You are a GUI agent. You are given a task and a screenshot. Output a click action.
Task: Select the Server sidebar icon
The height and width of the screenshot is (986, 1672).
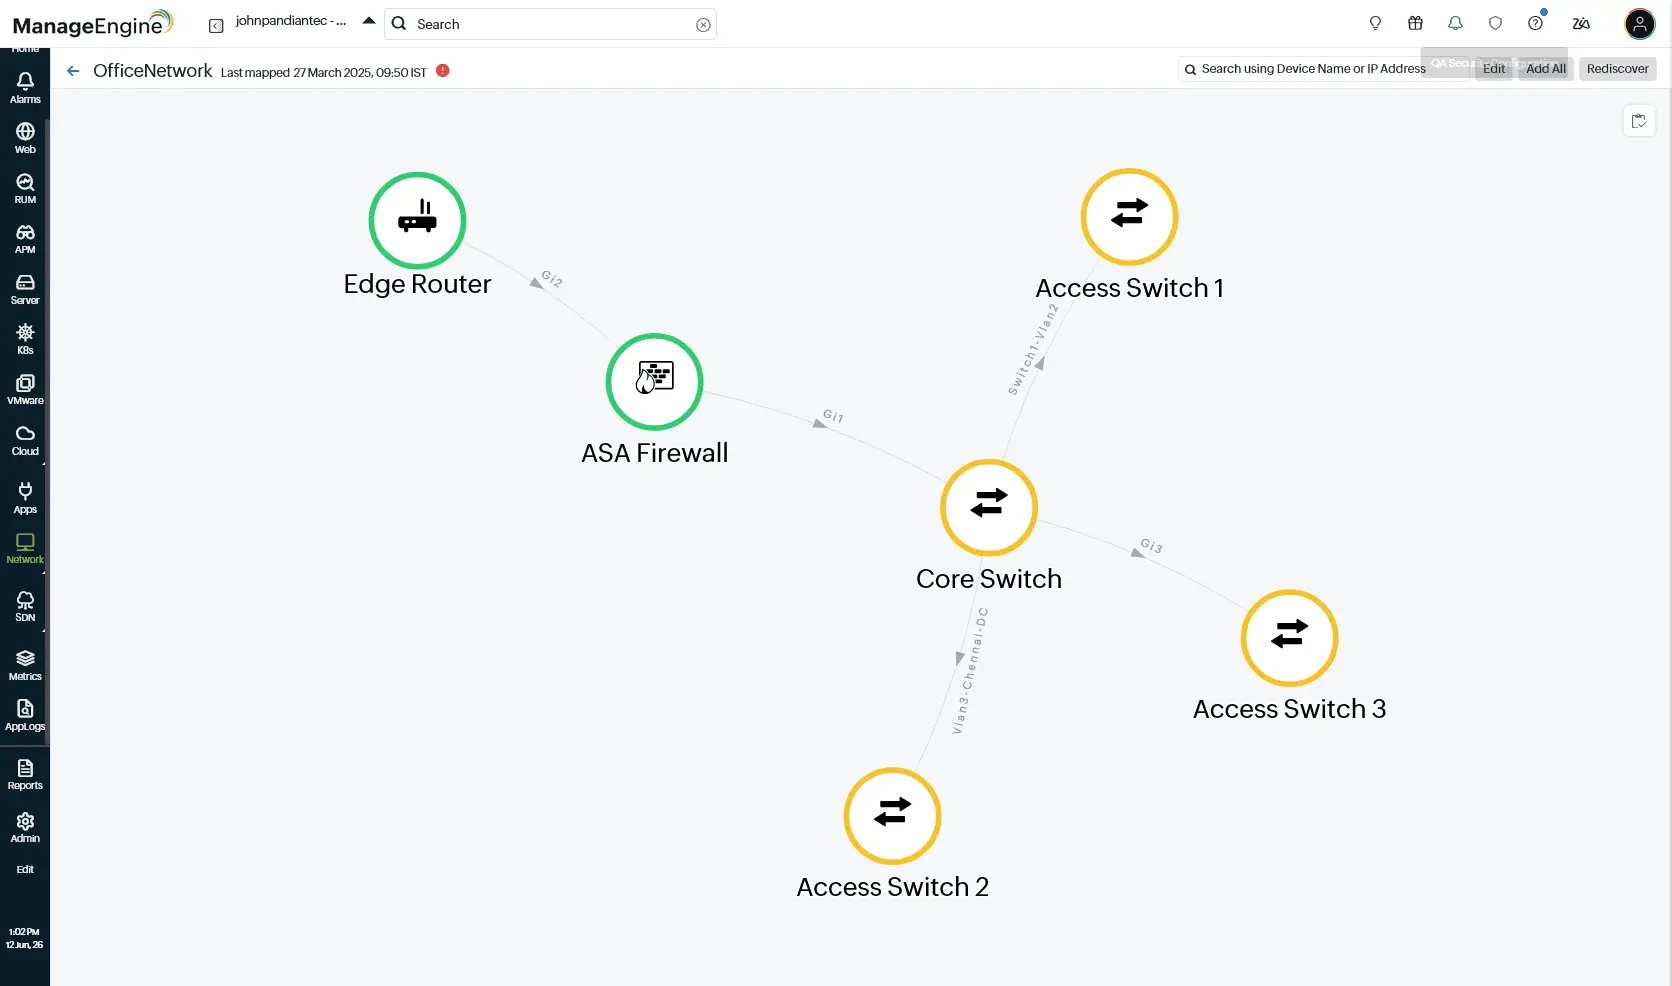[25, 289]
